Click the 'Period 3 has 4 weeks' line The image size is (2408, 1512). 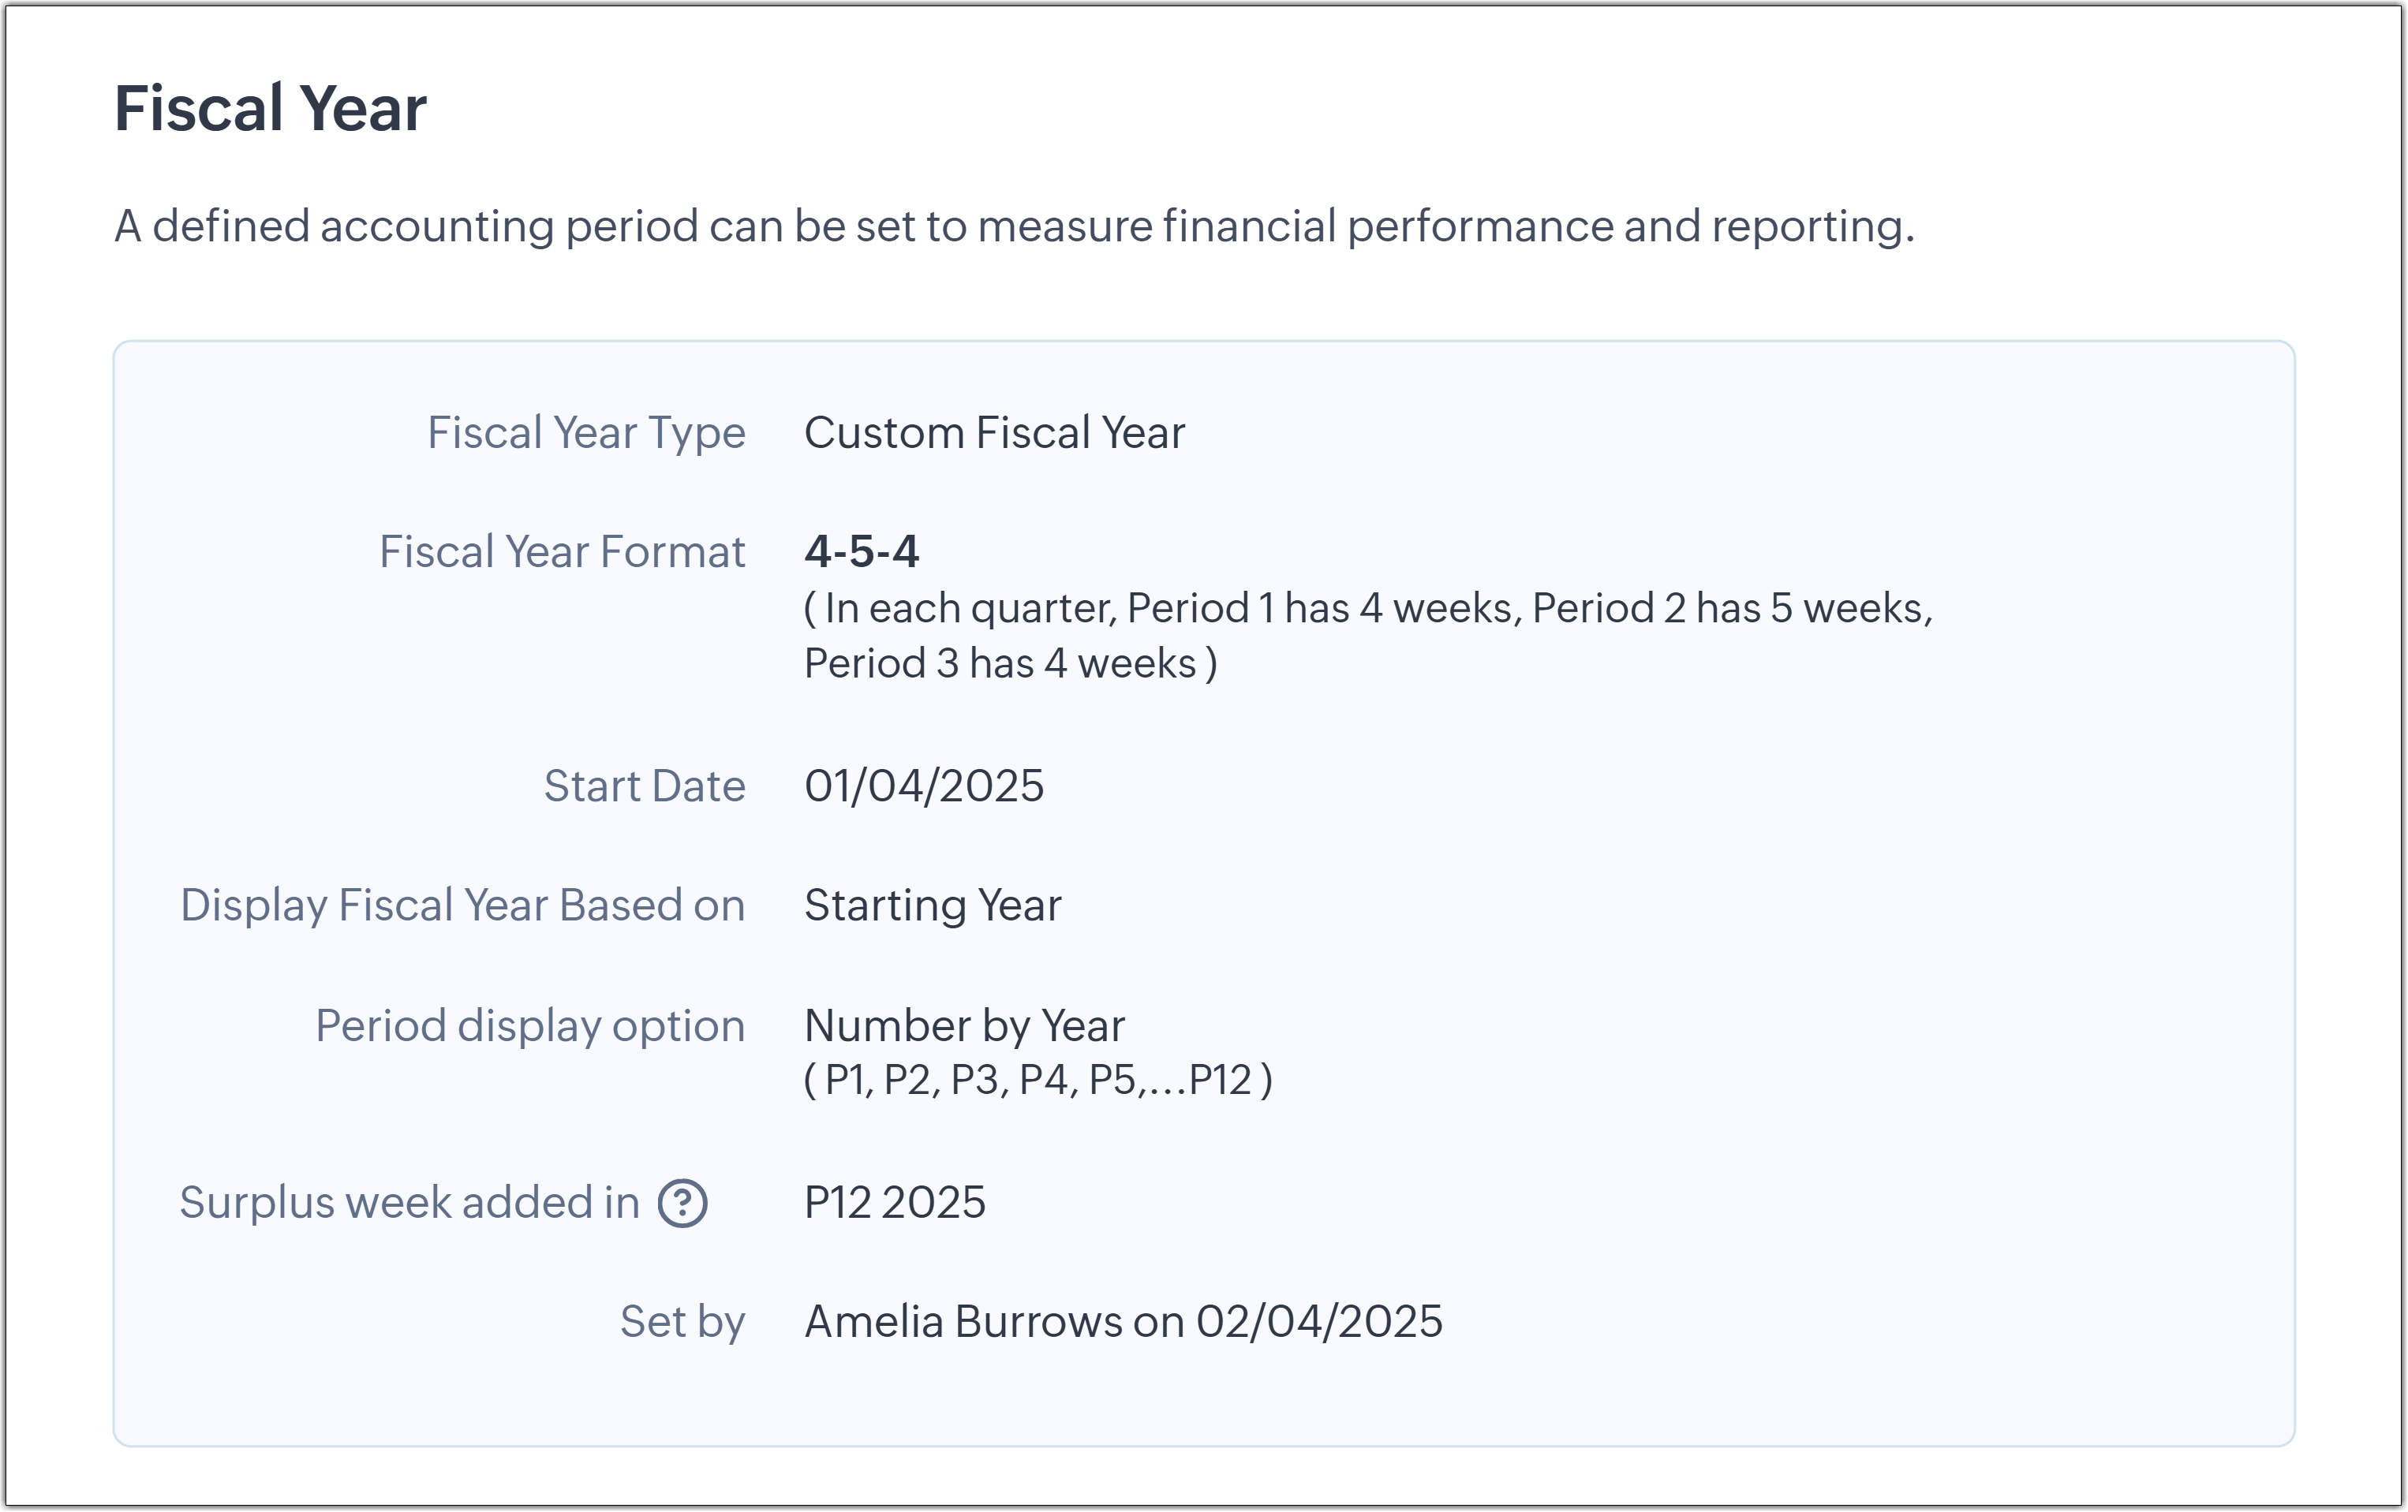coord(1010,664)
